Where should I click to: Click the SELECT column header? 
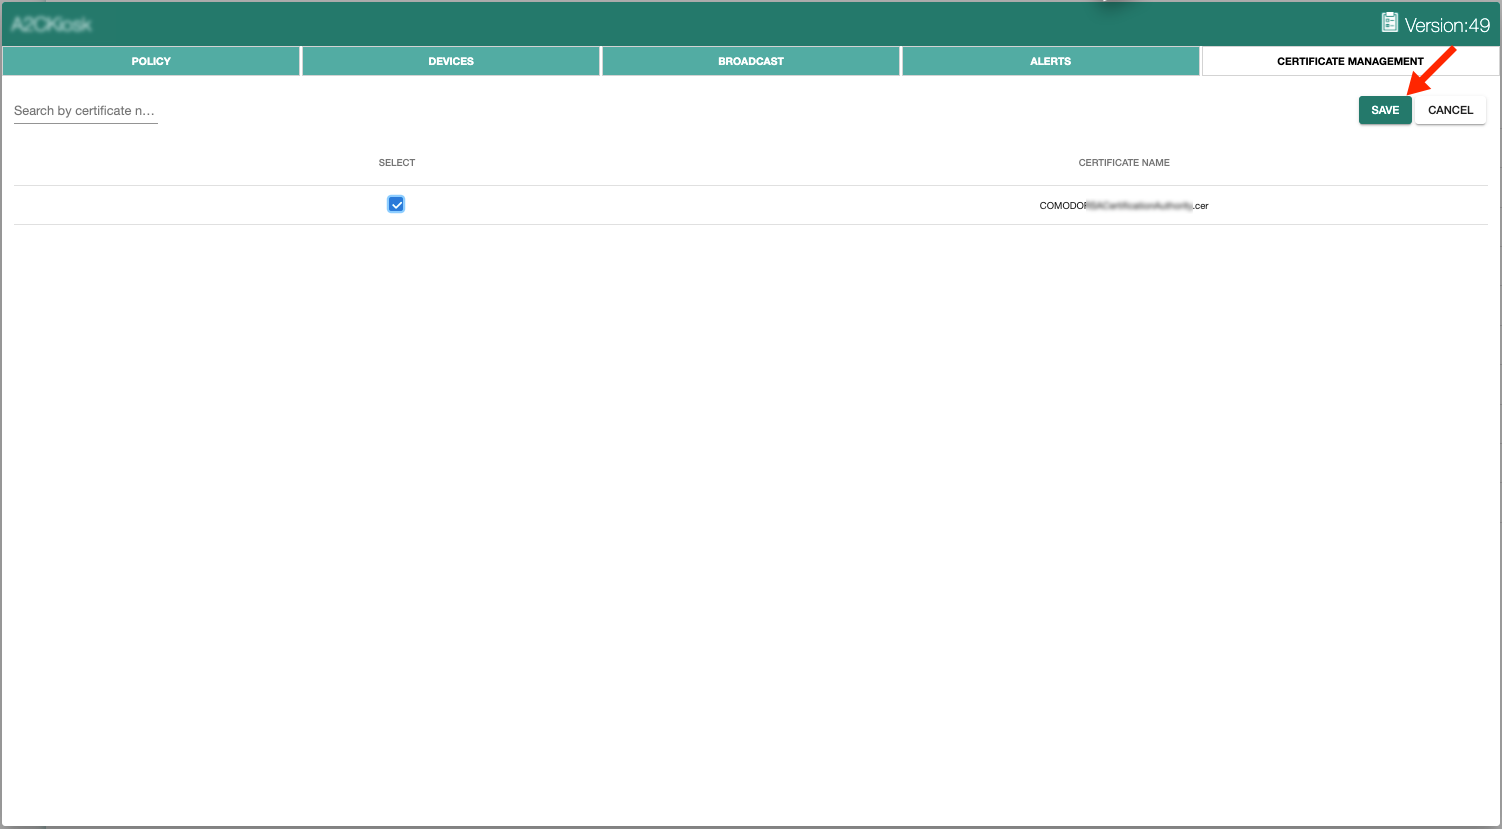tap(397, 162)
